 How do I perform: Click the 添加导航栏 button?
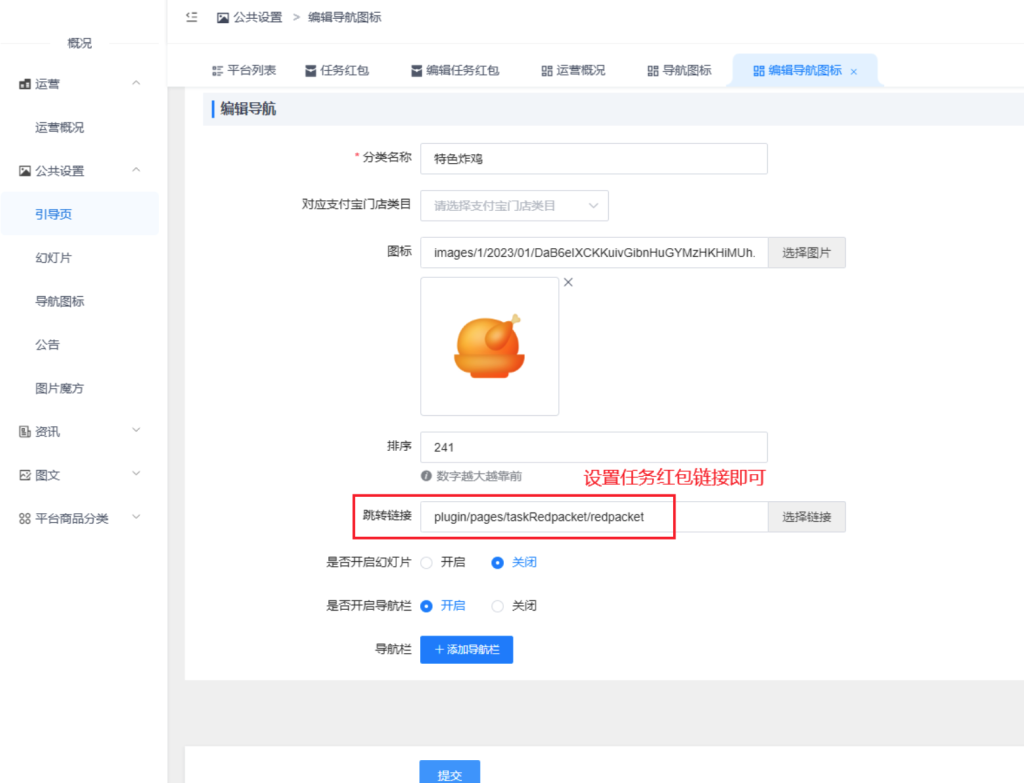click(466, 650)
